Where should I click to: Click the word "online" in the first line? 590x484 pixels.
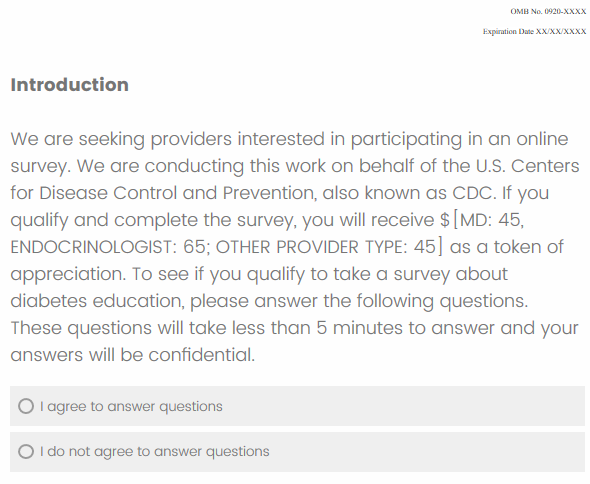click(542, 139)
